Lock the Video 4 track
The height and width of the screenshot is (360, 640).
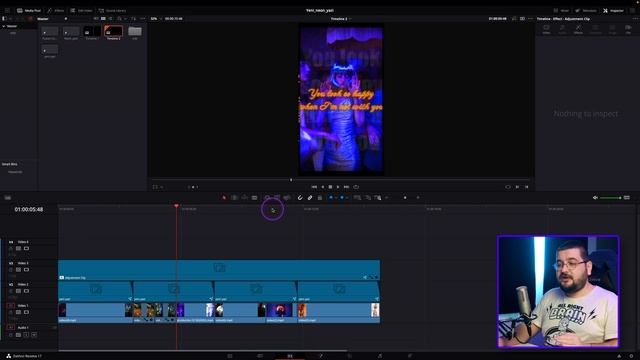point(11,249)
